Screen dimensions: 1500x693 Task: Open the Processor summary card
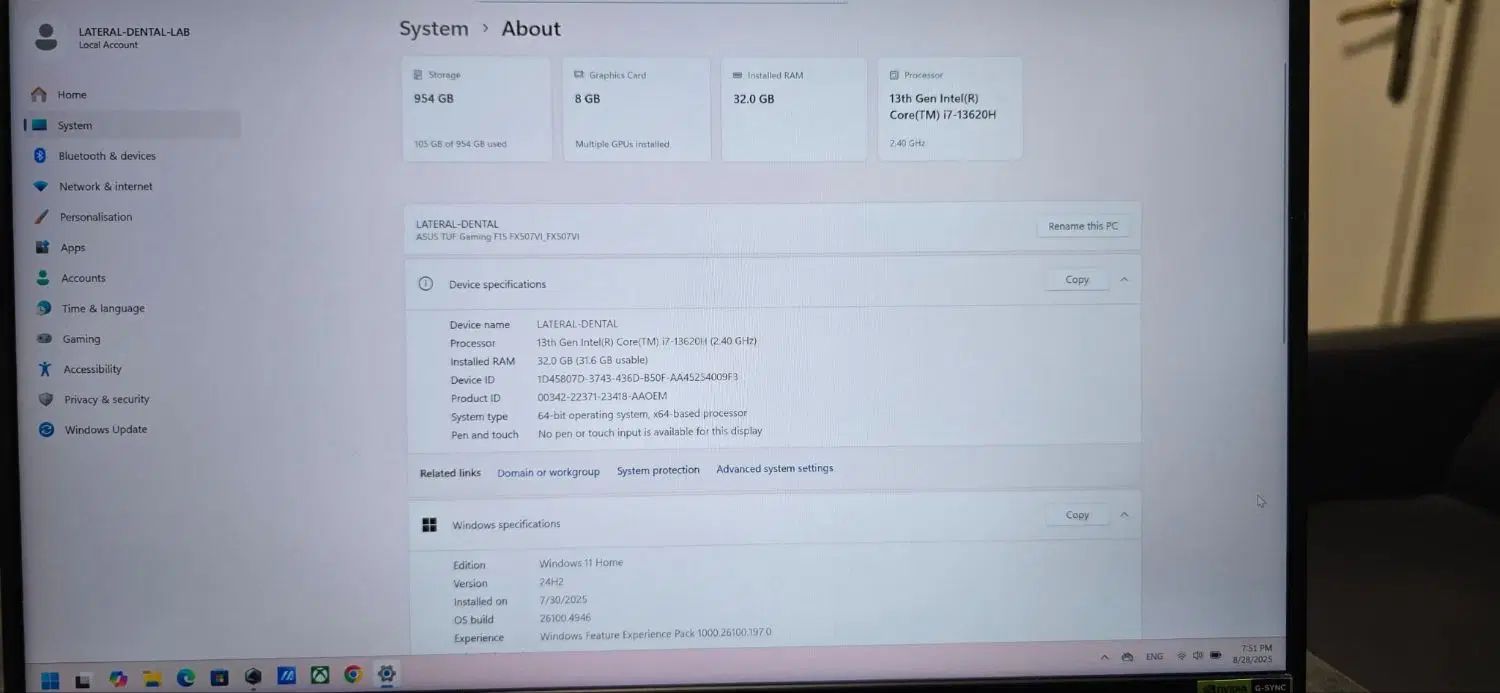[950, 109]
